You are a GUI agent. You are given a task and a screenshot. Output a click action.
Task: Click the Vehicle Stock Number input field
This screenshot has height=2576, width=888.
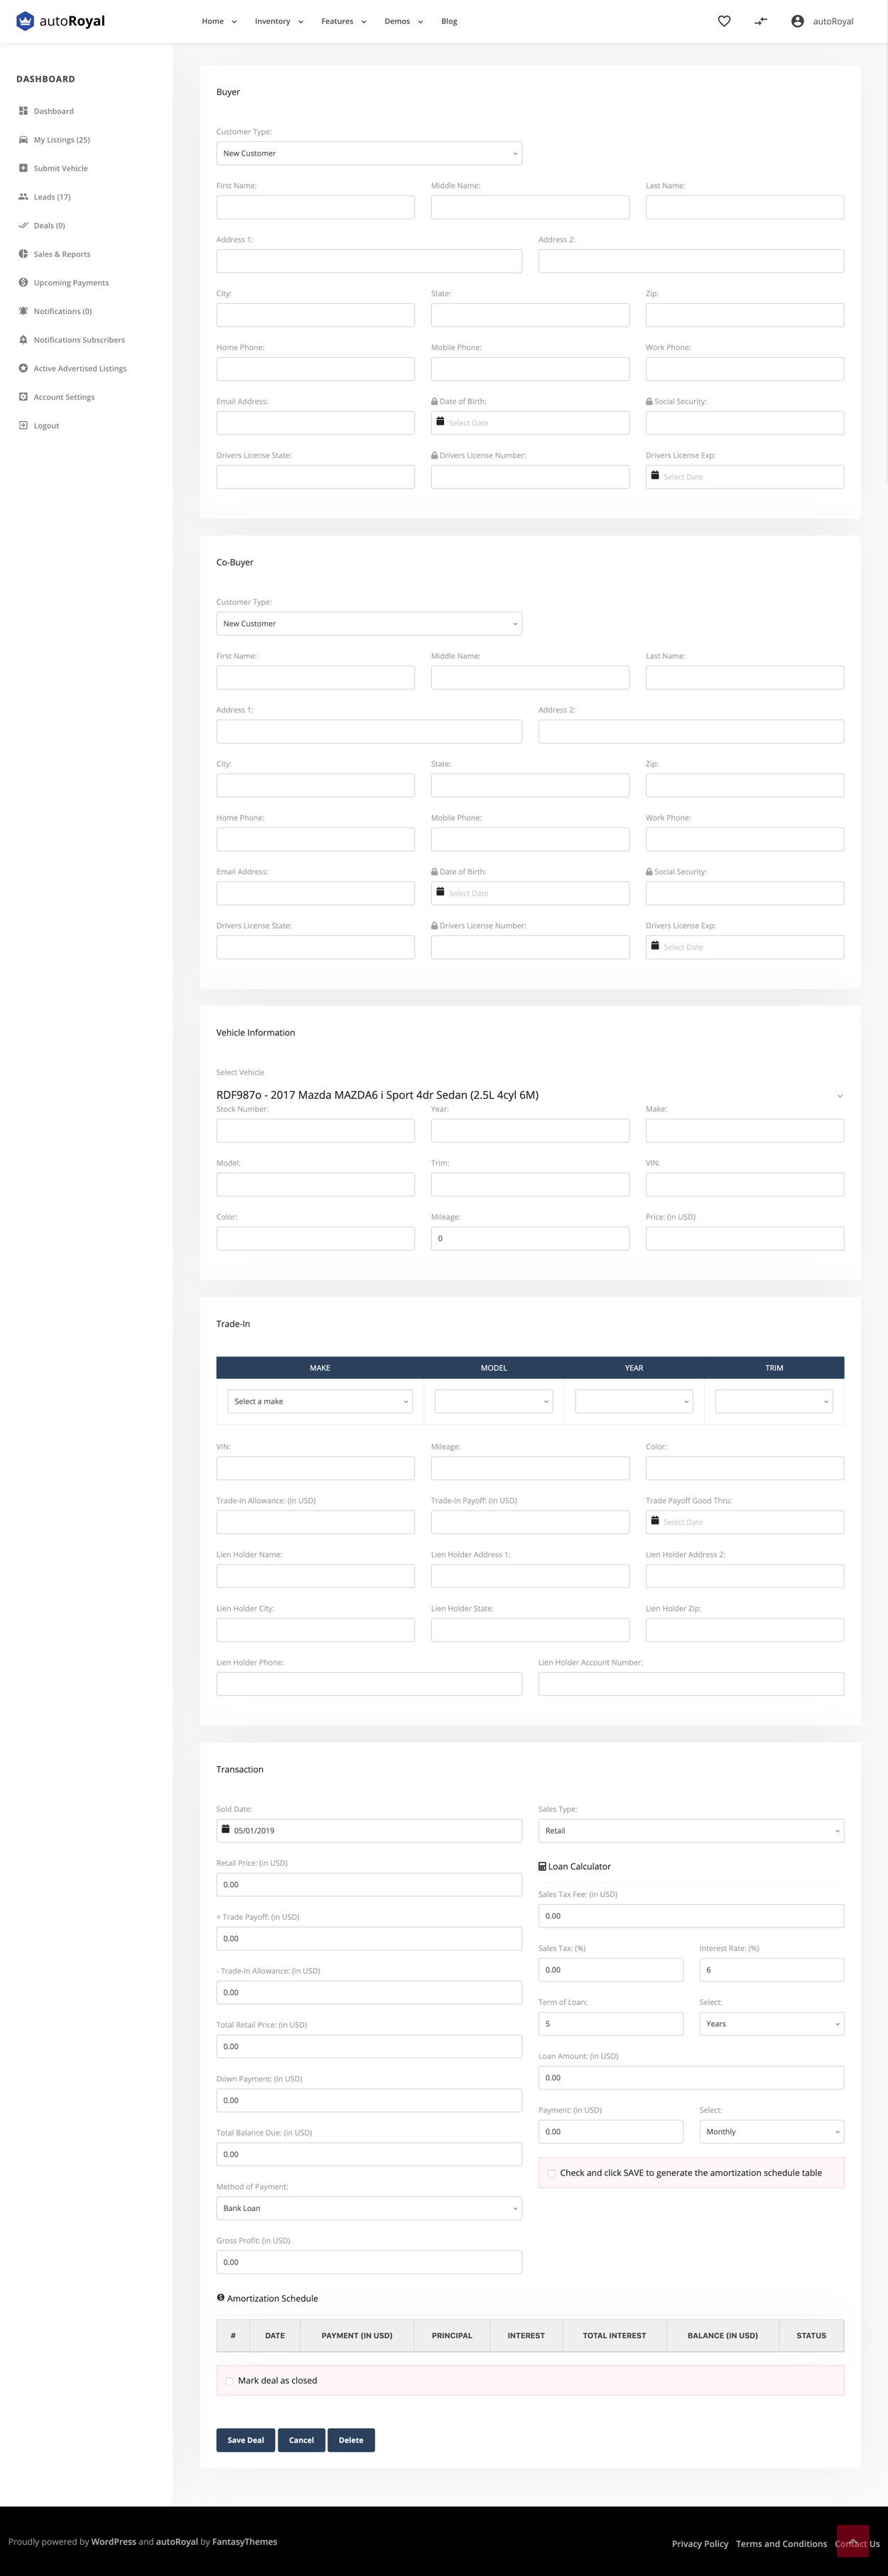click(315, 1130)
